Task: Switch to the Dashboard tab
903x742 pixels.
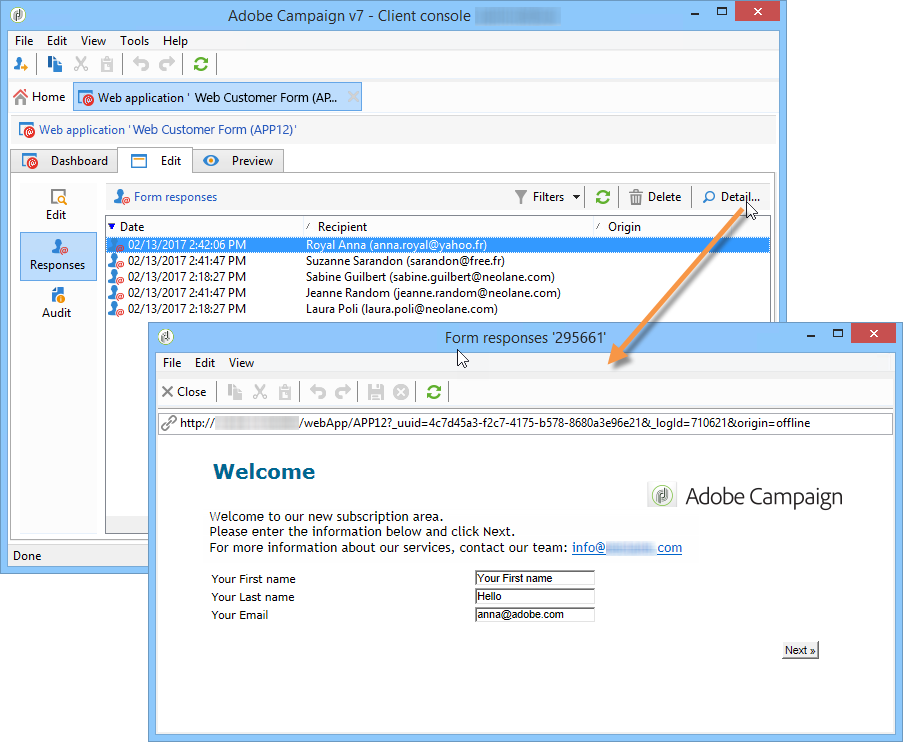Action: pos(64,161)
